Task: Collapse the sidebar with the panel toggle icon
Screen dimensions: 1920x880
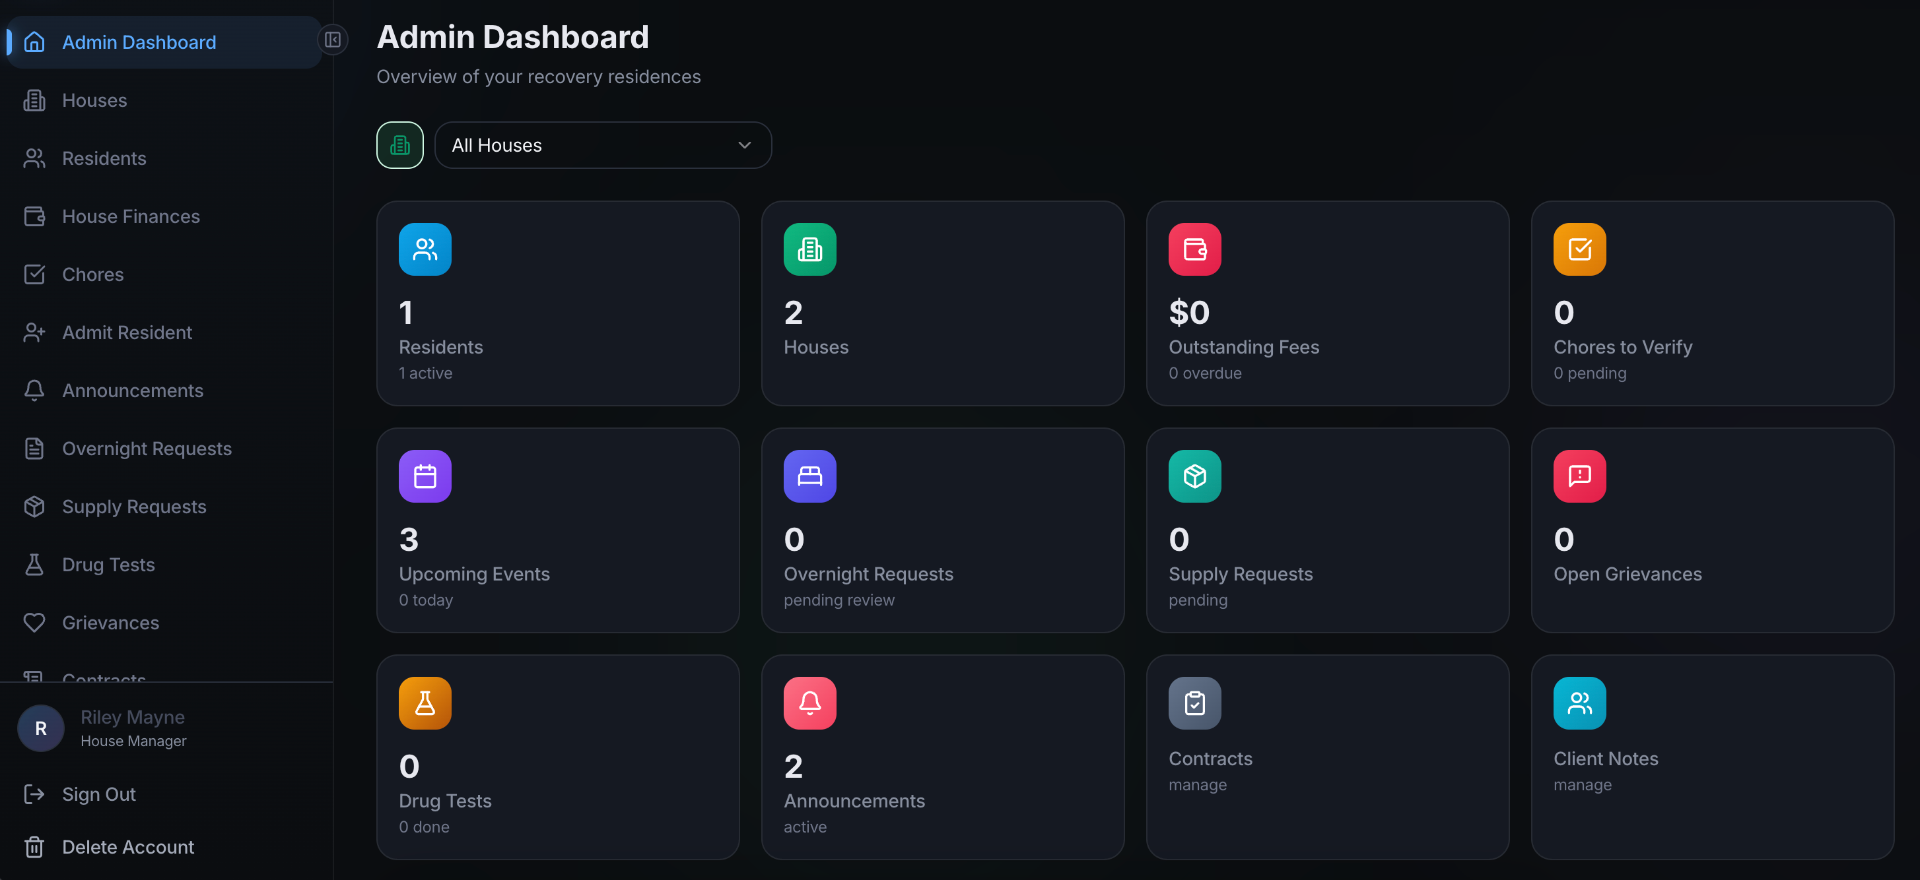Action: 333,40
